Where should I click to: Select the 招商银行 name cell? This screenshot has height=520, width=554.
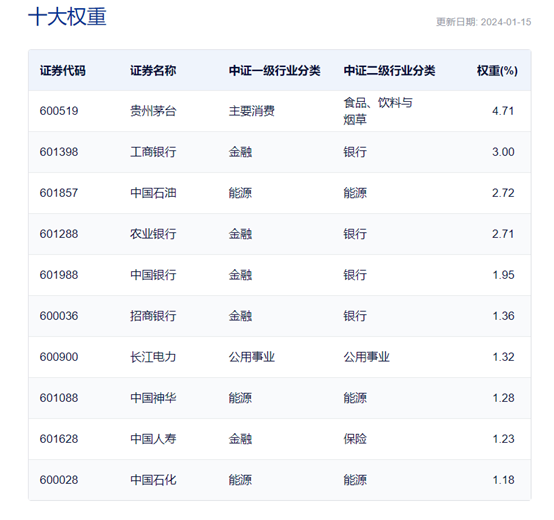153,316
